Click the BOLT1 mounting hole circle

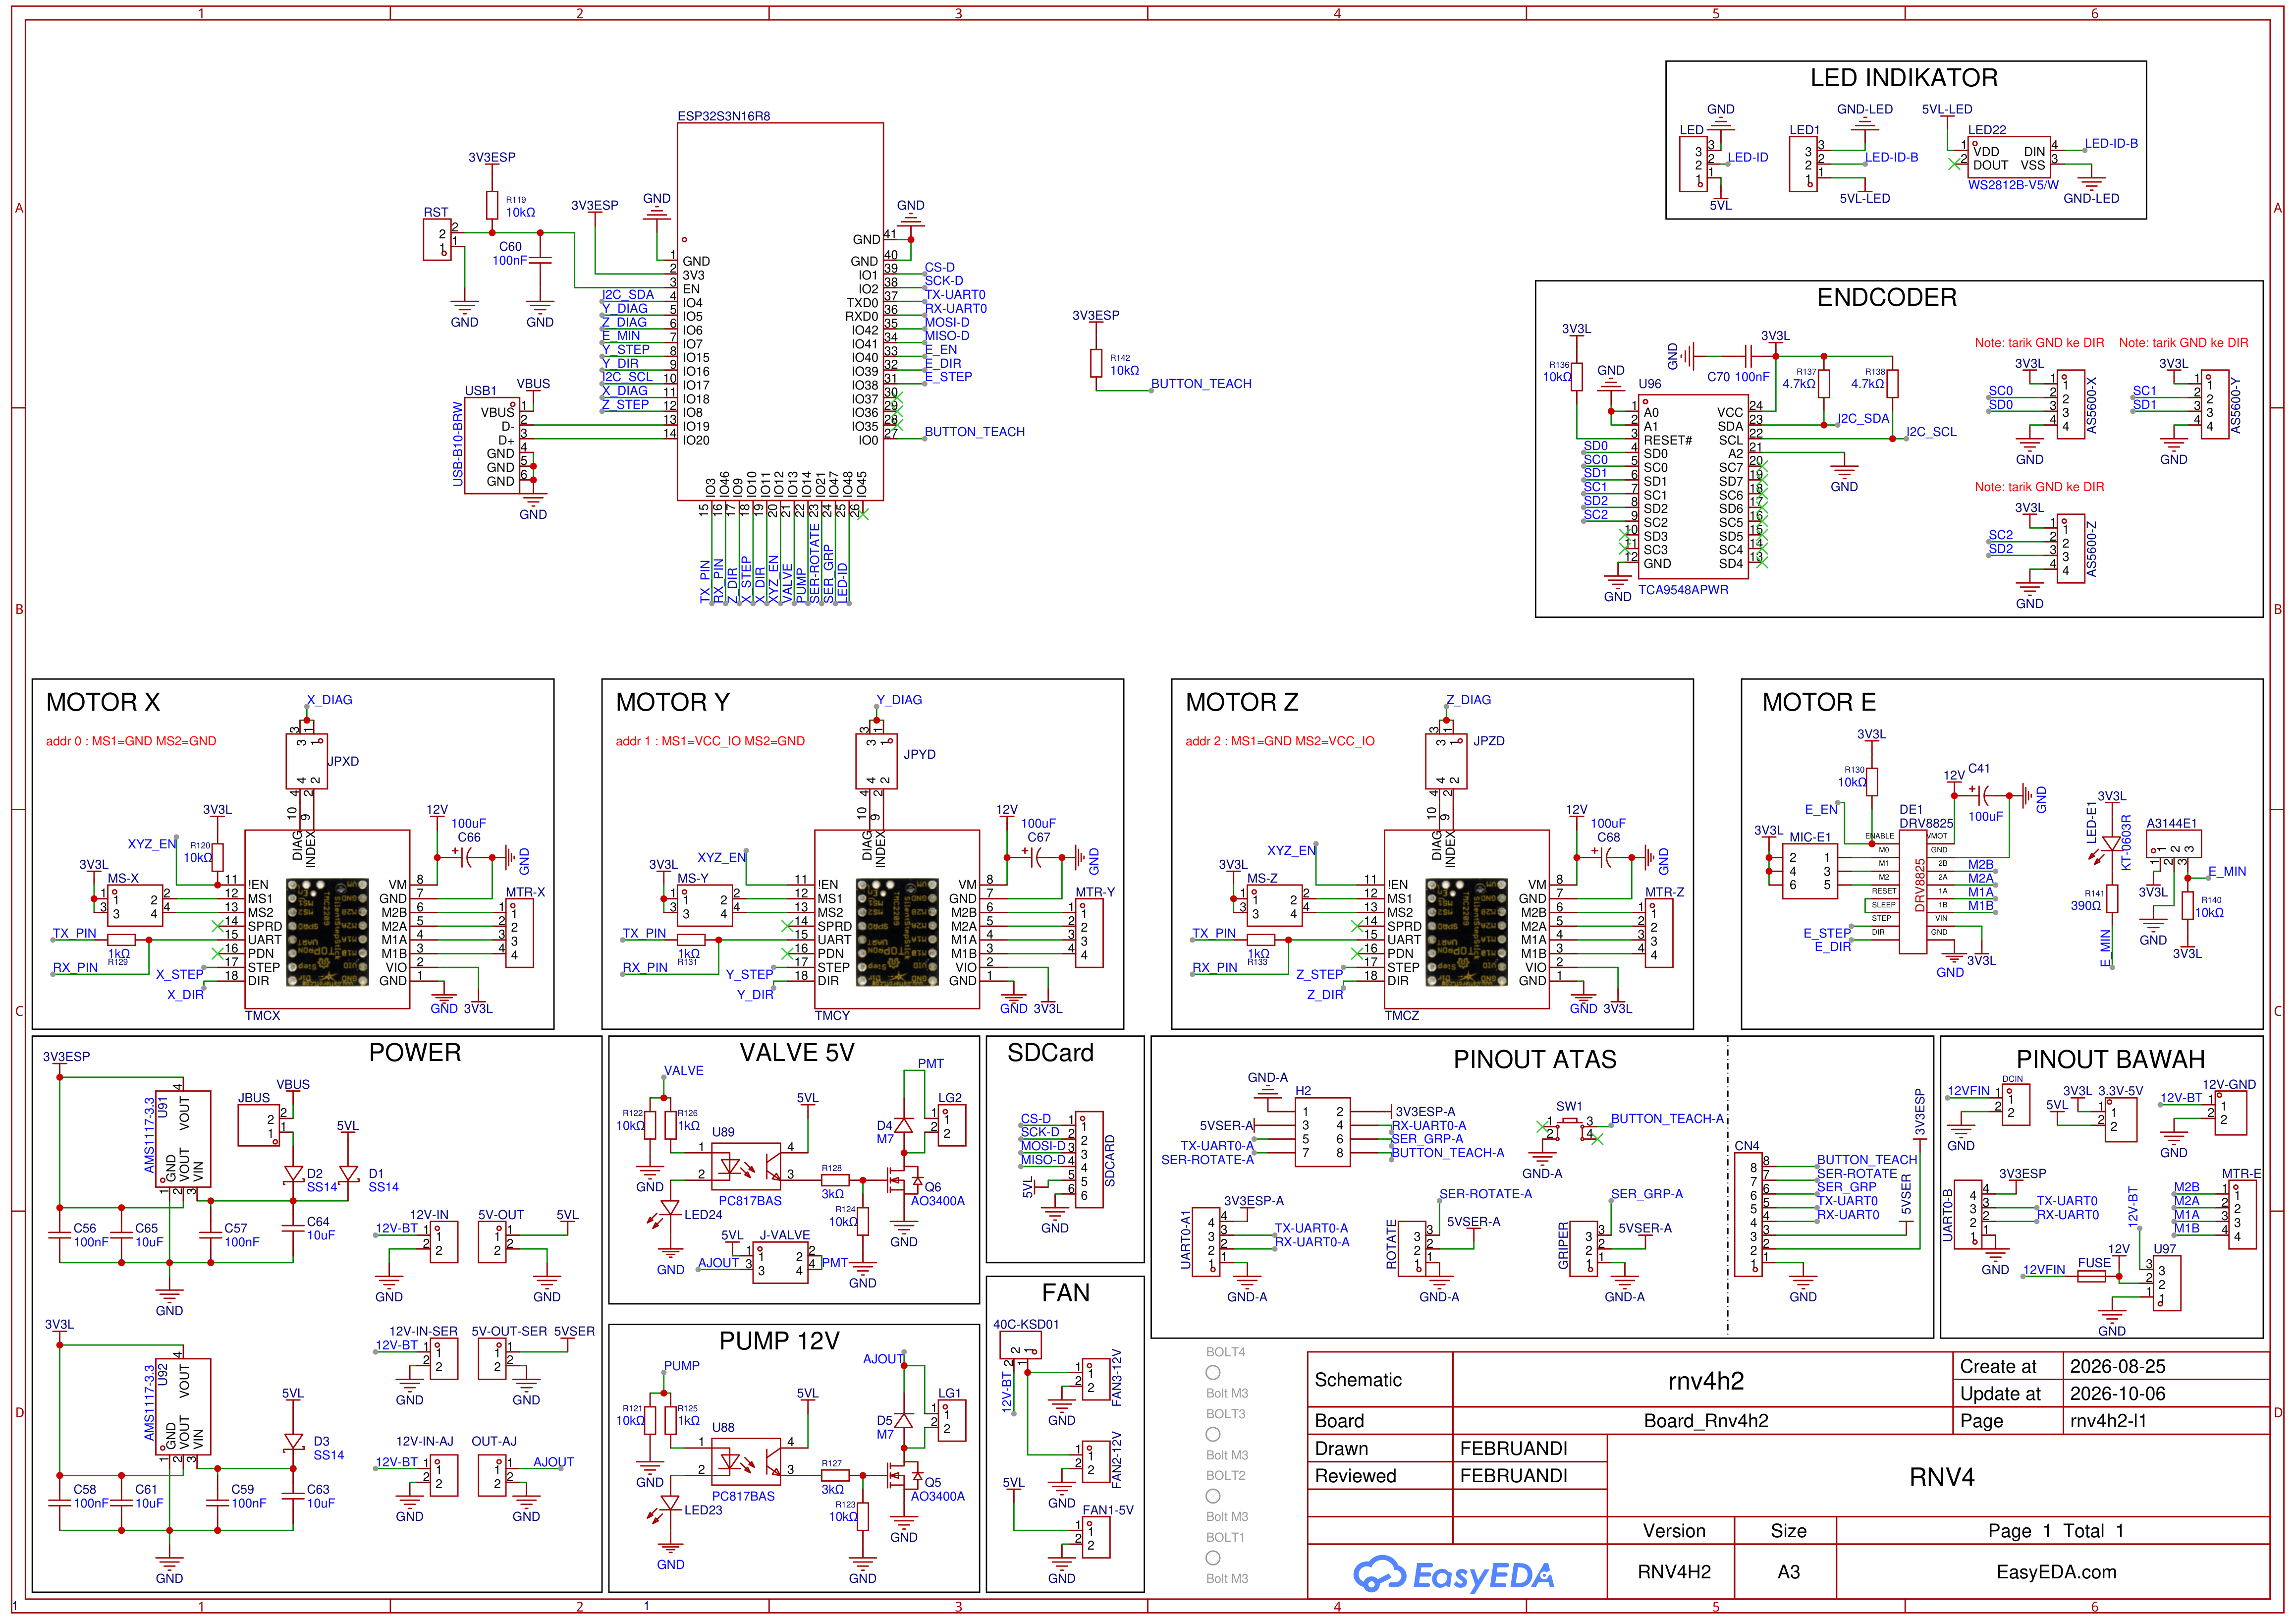1213,1557
